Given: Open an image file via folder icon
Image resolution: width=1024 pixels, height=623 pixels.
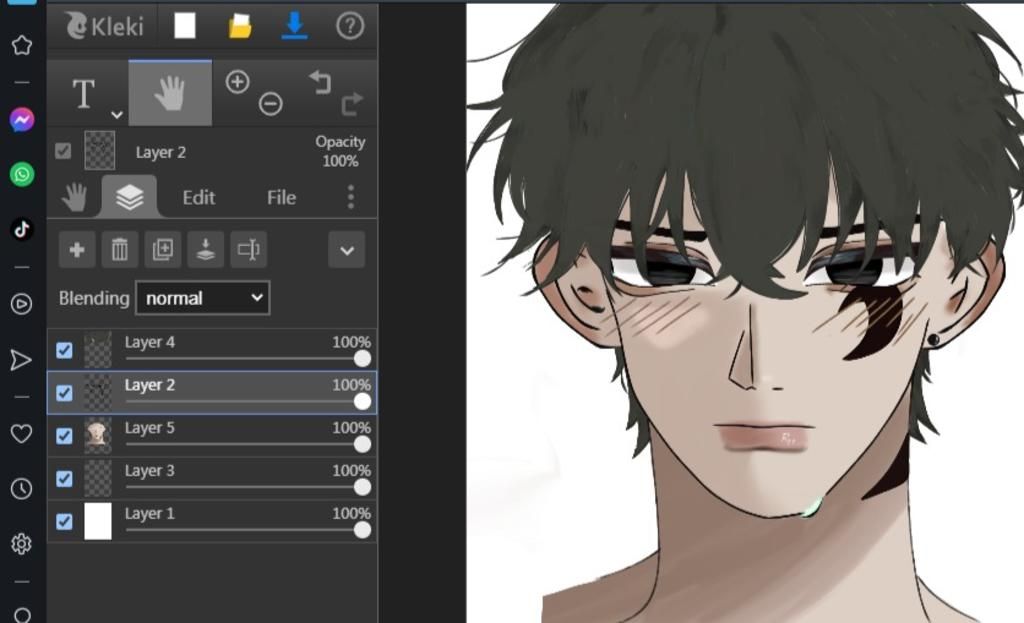Looking at the screenshot, I should pyautogui.click(x=240, y=26).
